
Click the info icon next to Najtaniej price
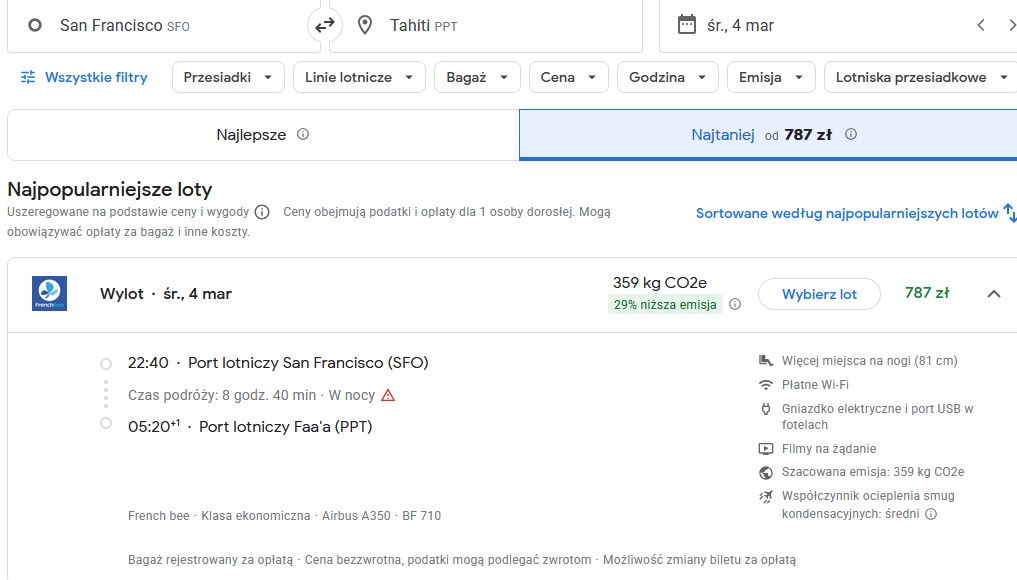851,134
